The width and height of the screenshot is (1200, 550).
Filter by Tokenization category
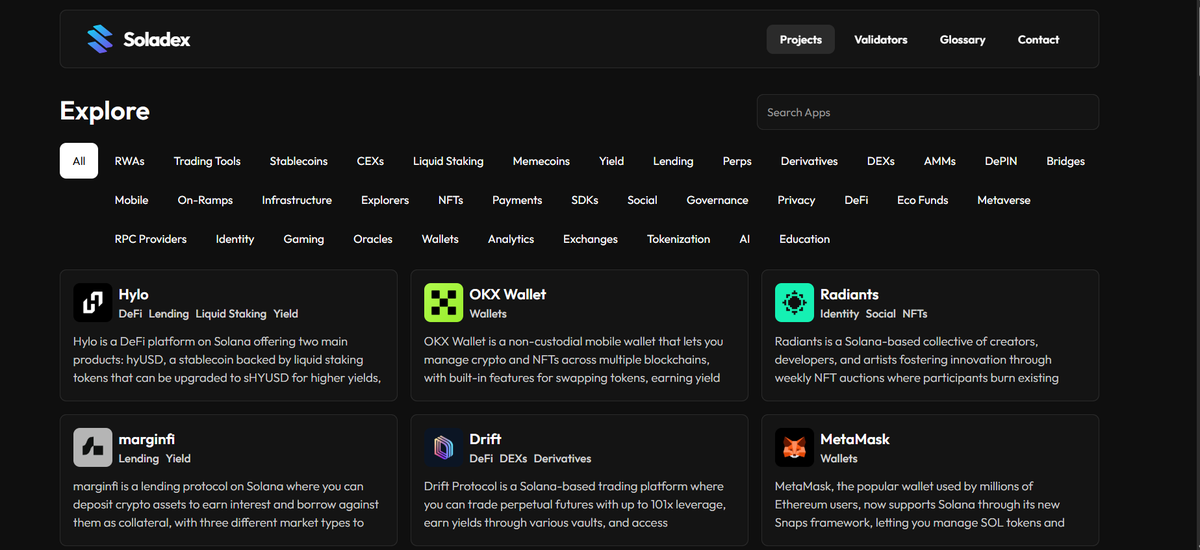point(679,239)
